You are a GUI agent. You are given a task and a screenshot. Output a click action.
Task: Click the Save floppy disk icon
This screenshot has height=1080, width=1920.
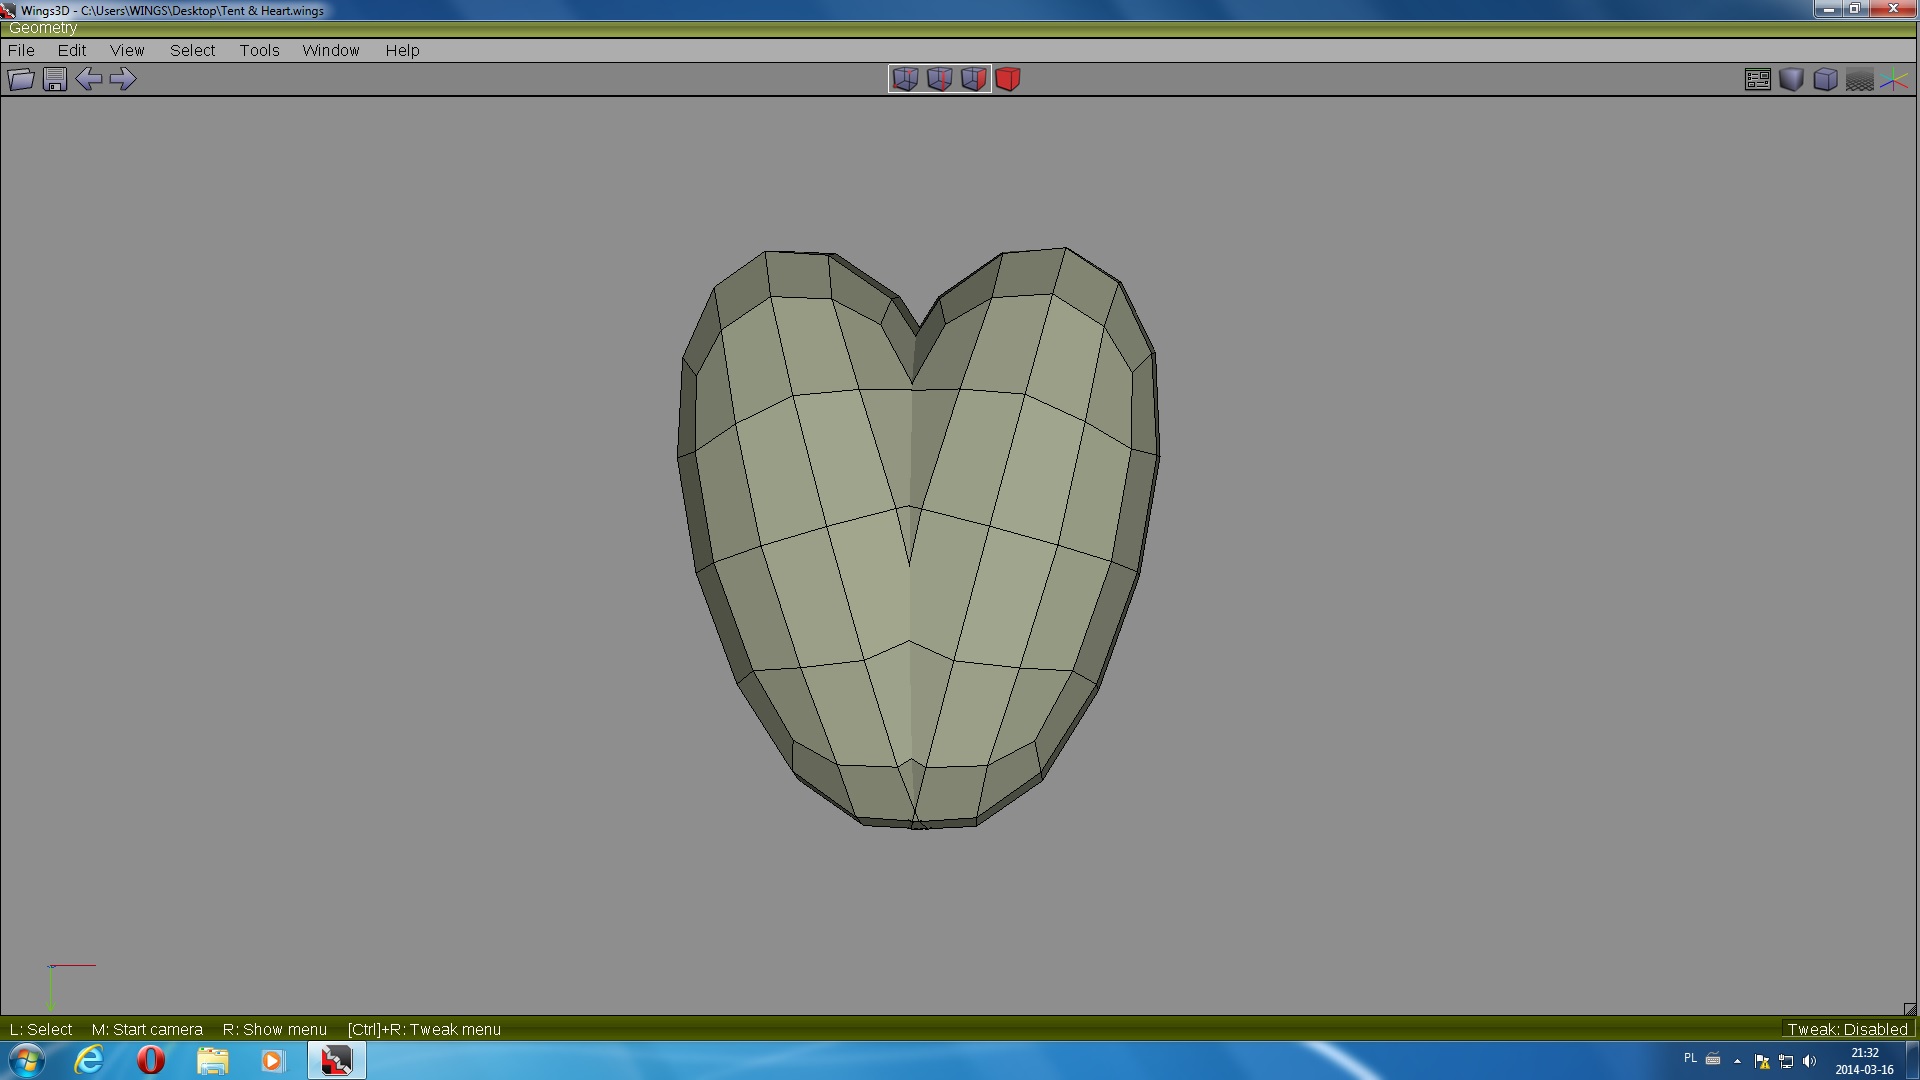pos(55,79)
